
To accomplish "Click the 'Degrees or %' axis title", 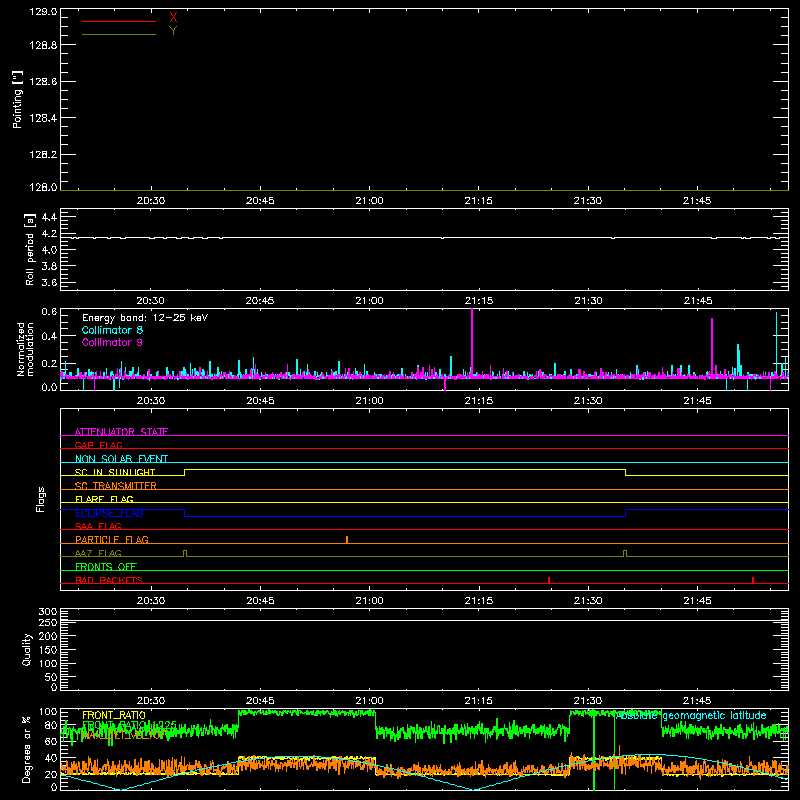I will click(x=27, y=749).
